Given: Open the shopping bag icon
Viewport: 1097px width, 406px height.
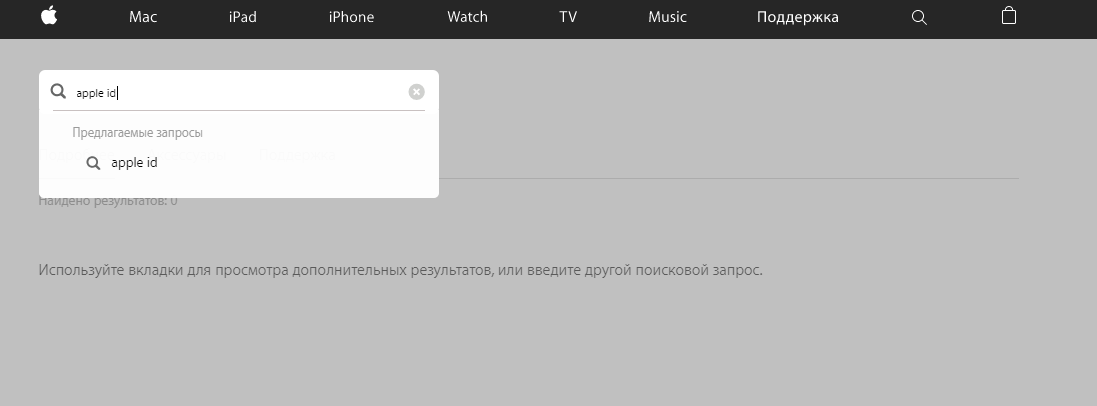Looking at the screenshot, I should click(1009, 16).
